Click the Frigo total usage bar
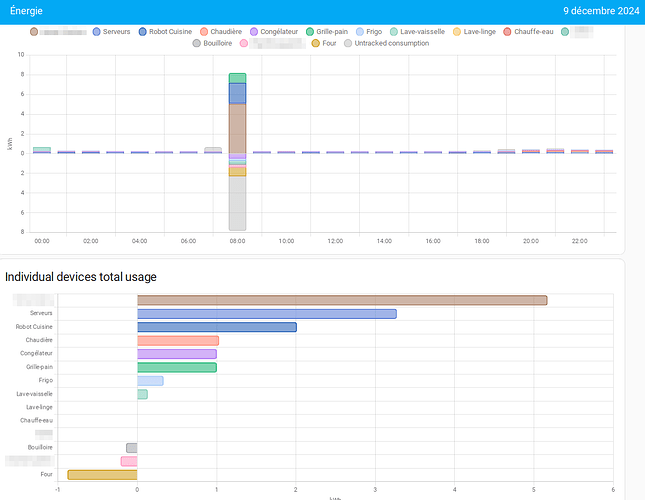 tap(150, 381)
